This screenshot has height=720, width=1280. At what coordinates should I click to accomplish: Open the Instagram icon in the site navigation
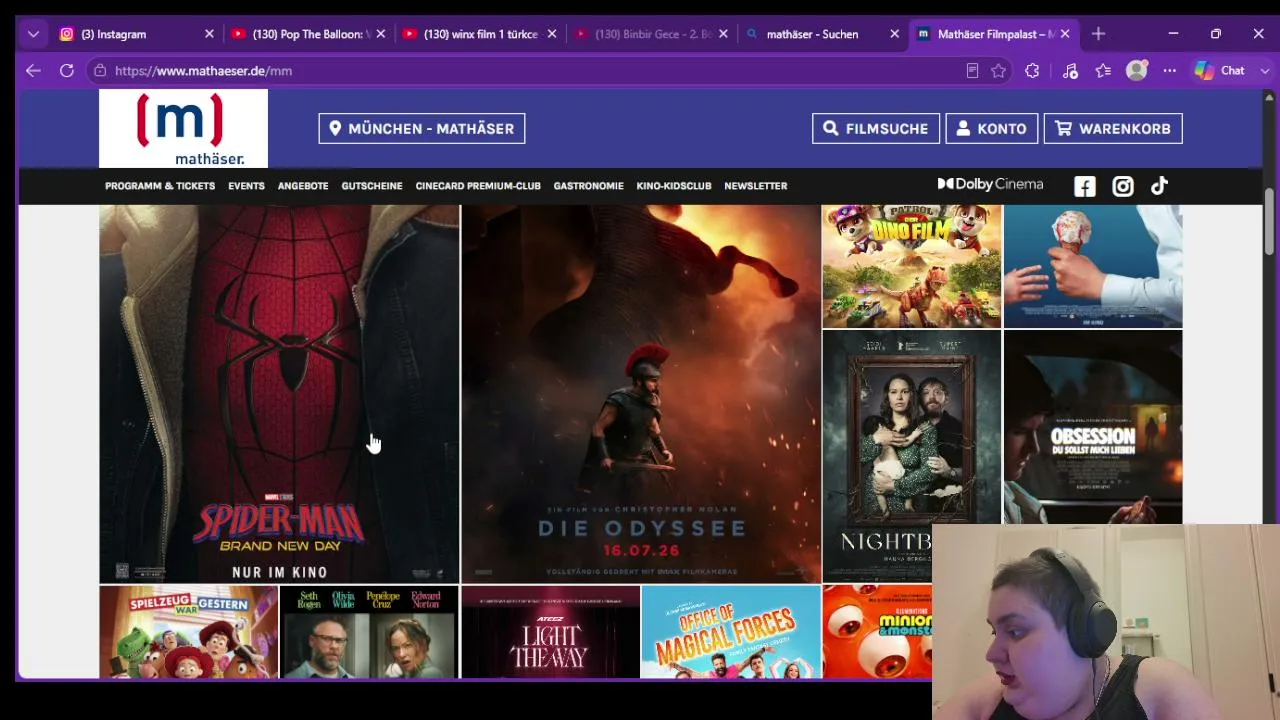1123,186
